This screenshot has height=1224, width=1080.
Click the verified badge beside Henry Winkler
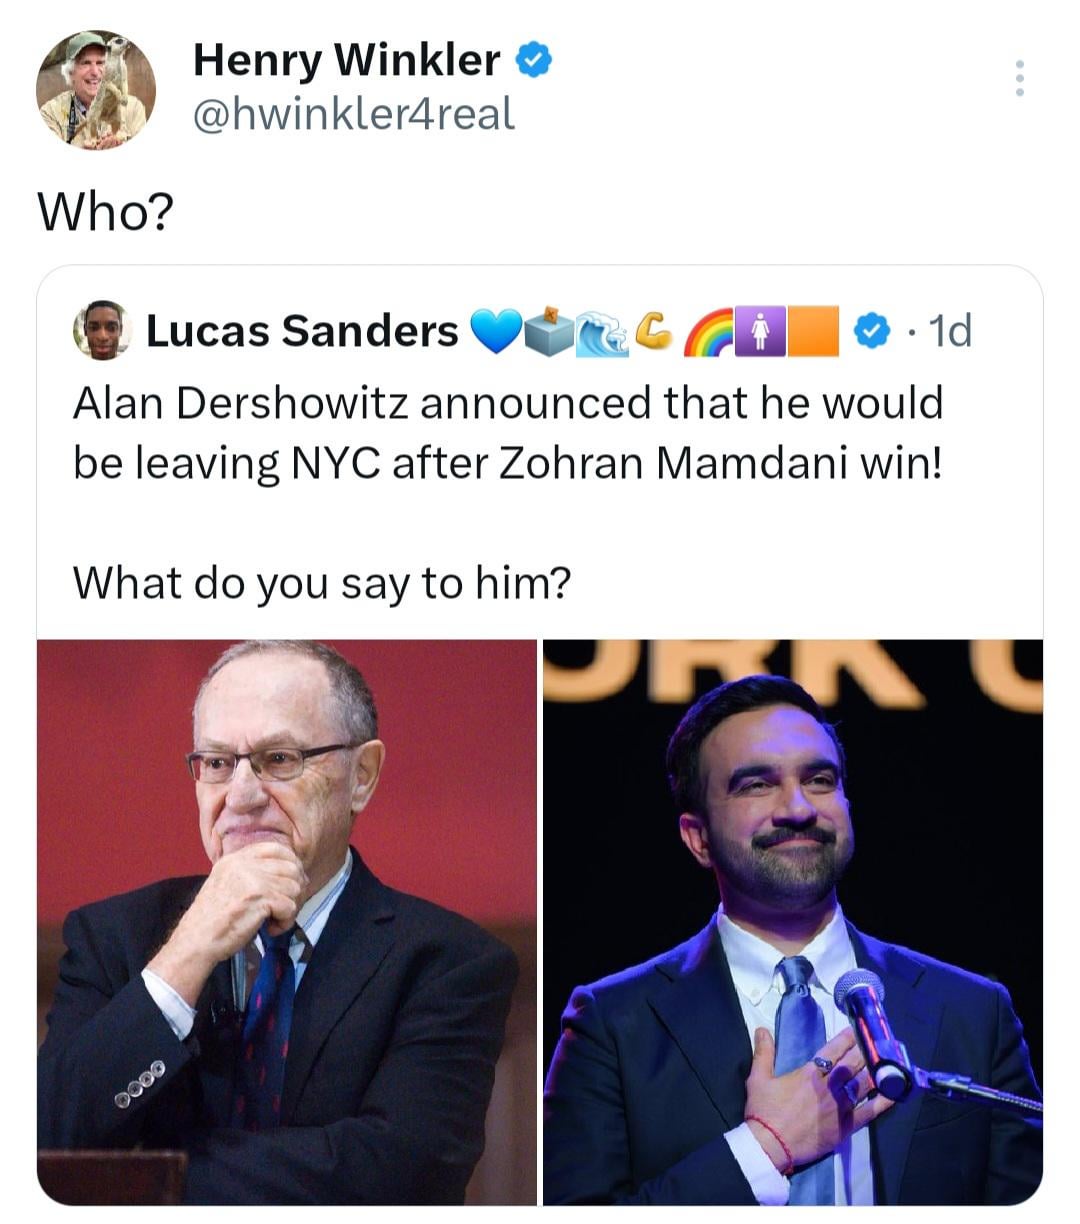pyautogui.click(x=534, y=61)
